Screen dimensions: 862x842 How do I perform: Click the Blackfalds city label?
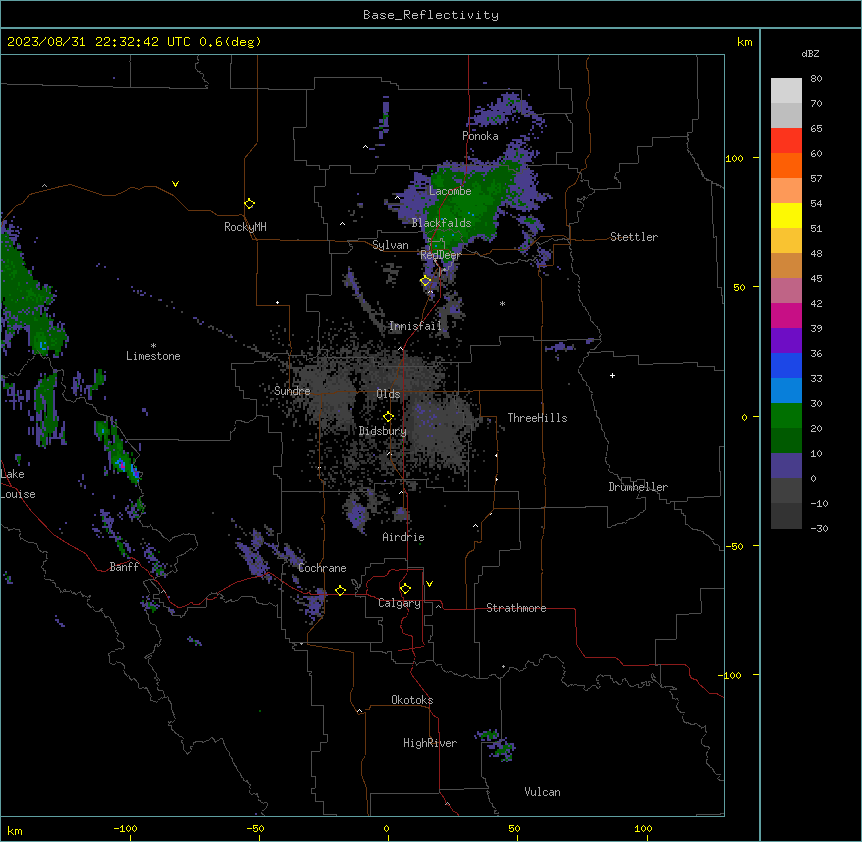click(x=441, y=223)
